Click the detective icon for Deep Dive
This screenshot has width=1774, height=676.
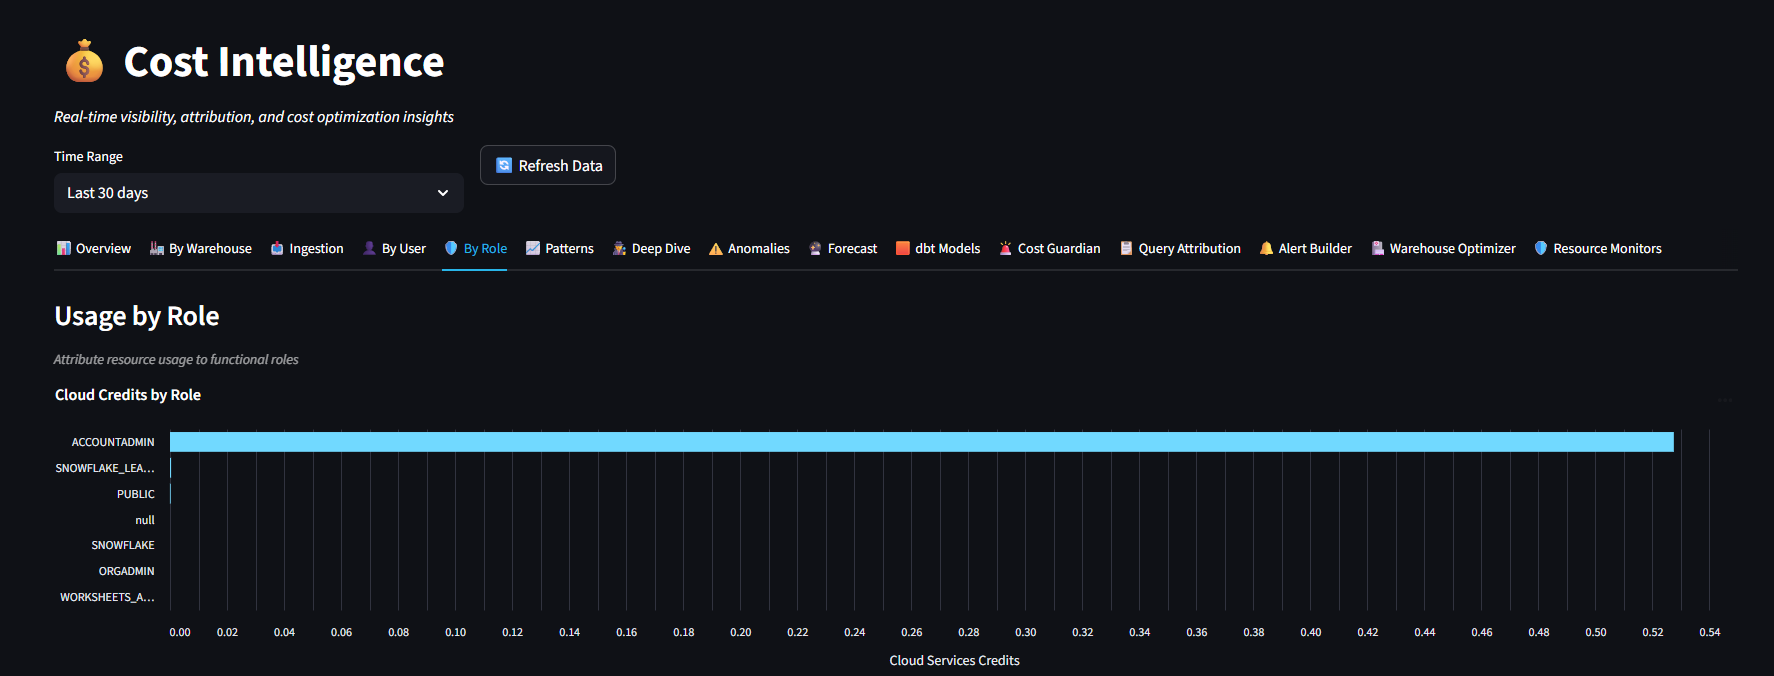(x=620, y=249)
